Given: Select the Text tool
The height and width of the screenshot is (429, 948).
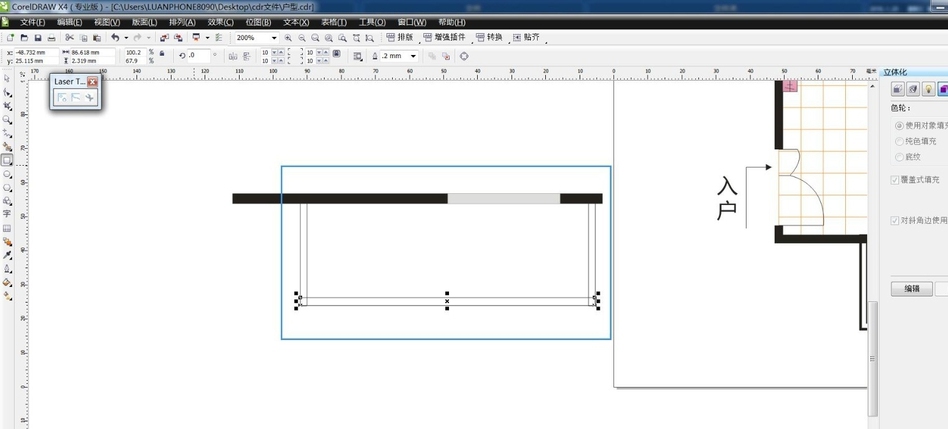Looking at the screenshot, I should click(7, 214).
